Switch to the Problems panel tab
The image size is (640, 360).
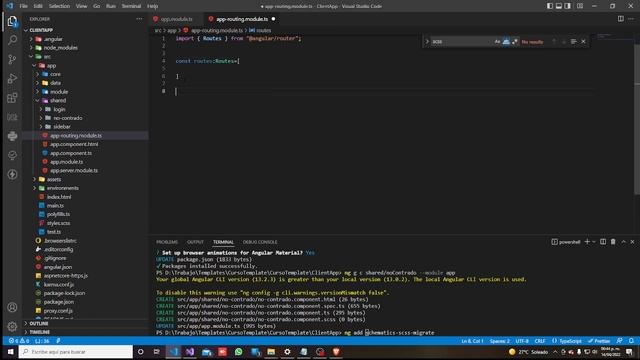click(167, 242)
